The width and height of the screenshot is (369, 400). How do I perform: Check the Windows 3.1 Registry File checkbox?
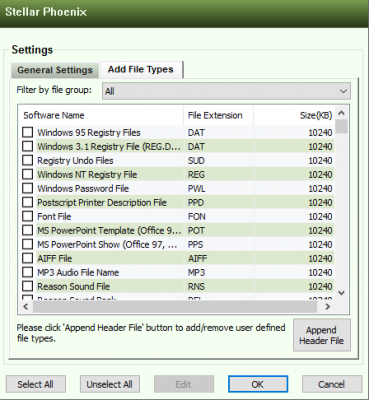tap(28, 146)
